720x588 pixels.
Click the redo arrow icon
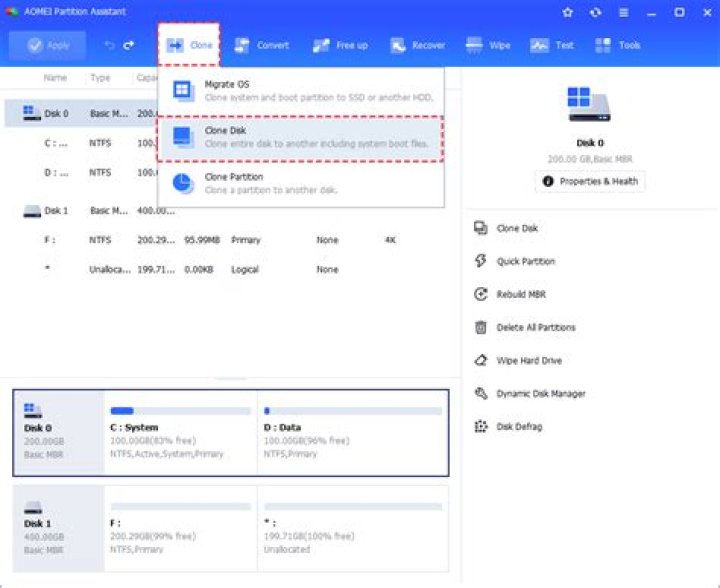pos(129,46)
